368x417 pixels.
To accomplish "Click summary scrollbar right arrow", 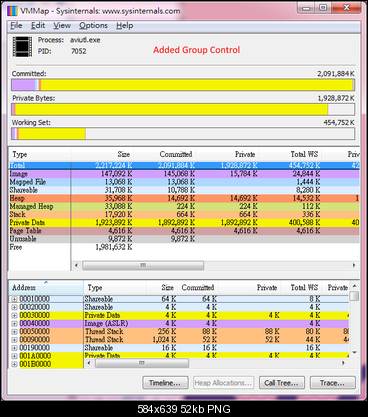I will pyautogui.click(x=354, y=265).
